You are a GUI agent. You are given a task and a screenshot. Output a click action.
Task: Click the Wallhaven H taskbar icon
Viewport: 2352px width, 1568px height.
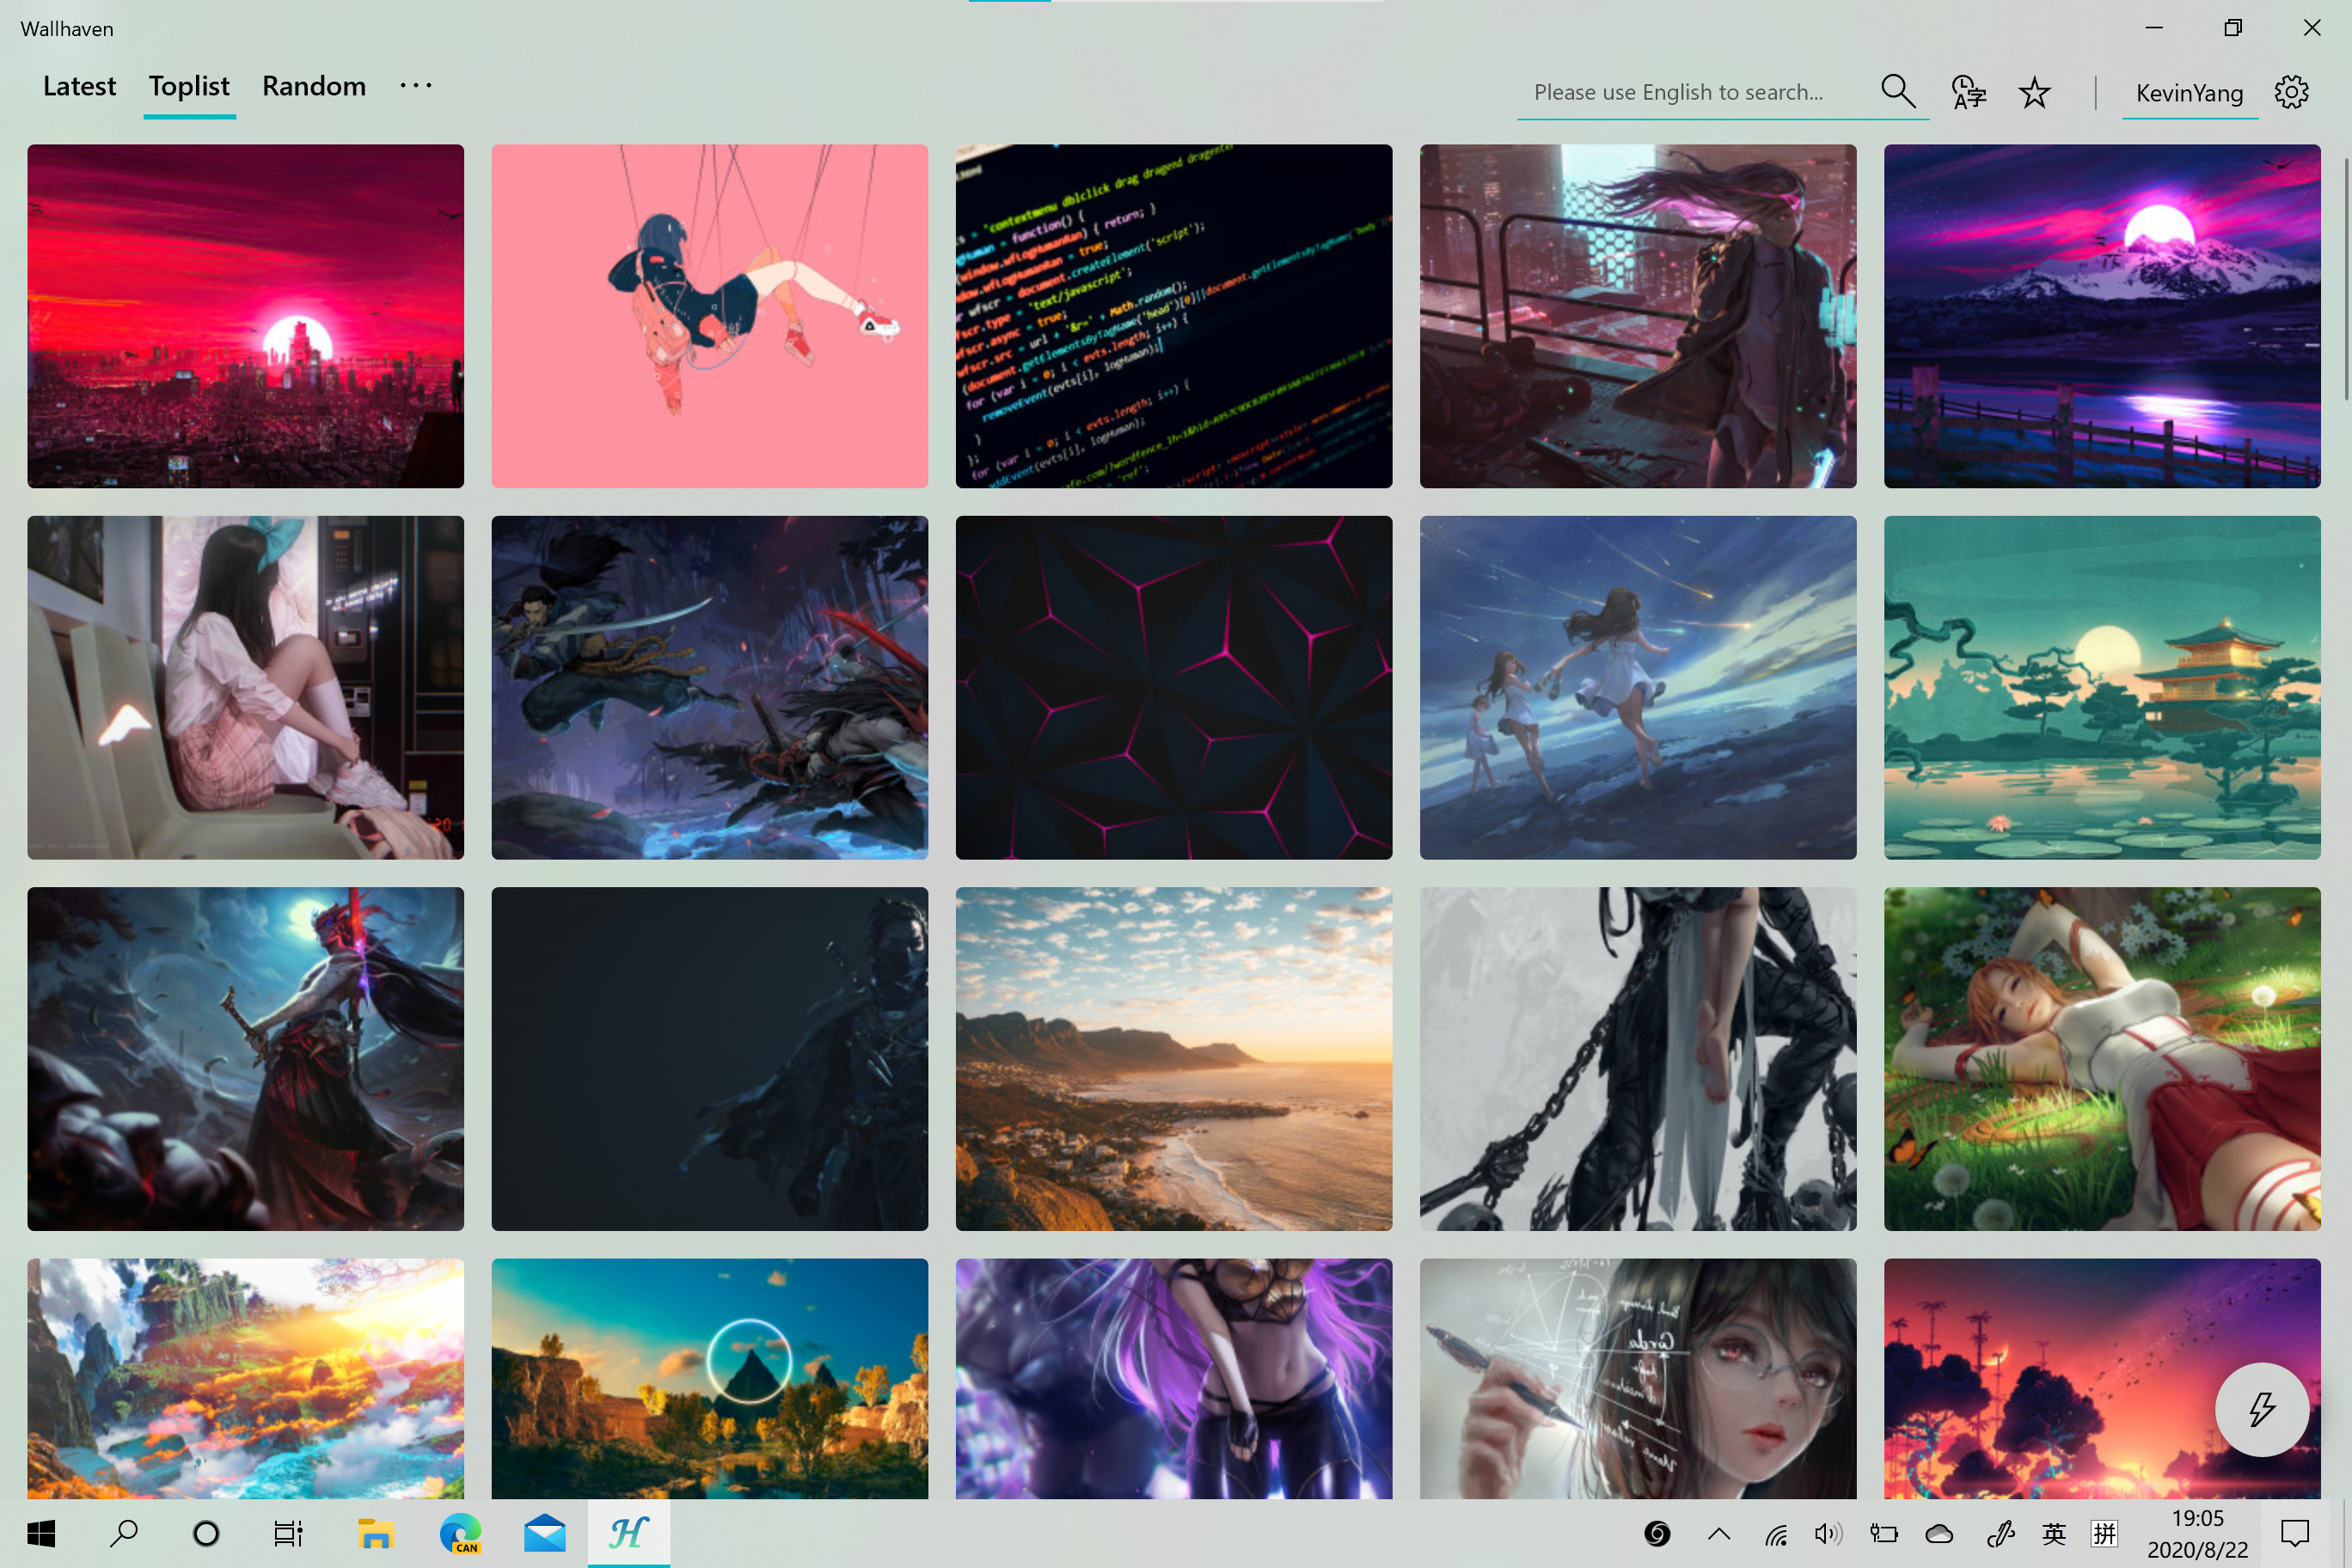[628, 1533]
